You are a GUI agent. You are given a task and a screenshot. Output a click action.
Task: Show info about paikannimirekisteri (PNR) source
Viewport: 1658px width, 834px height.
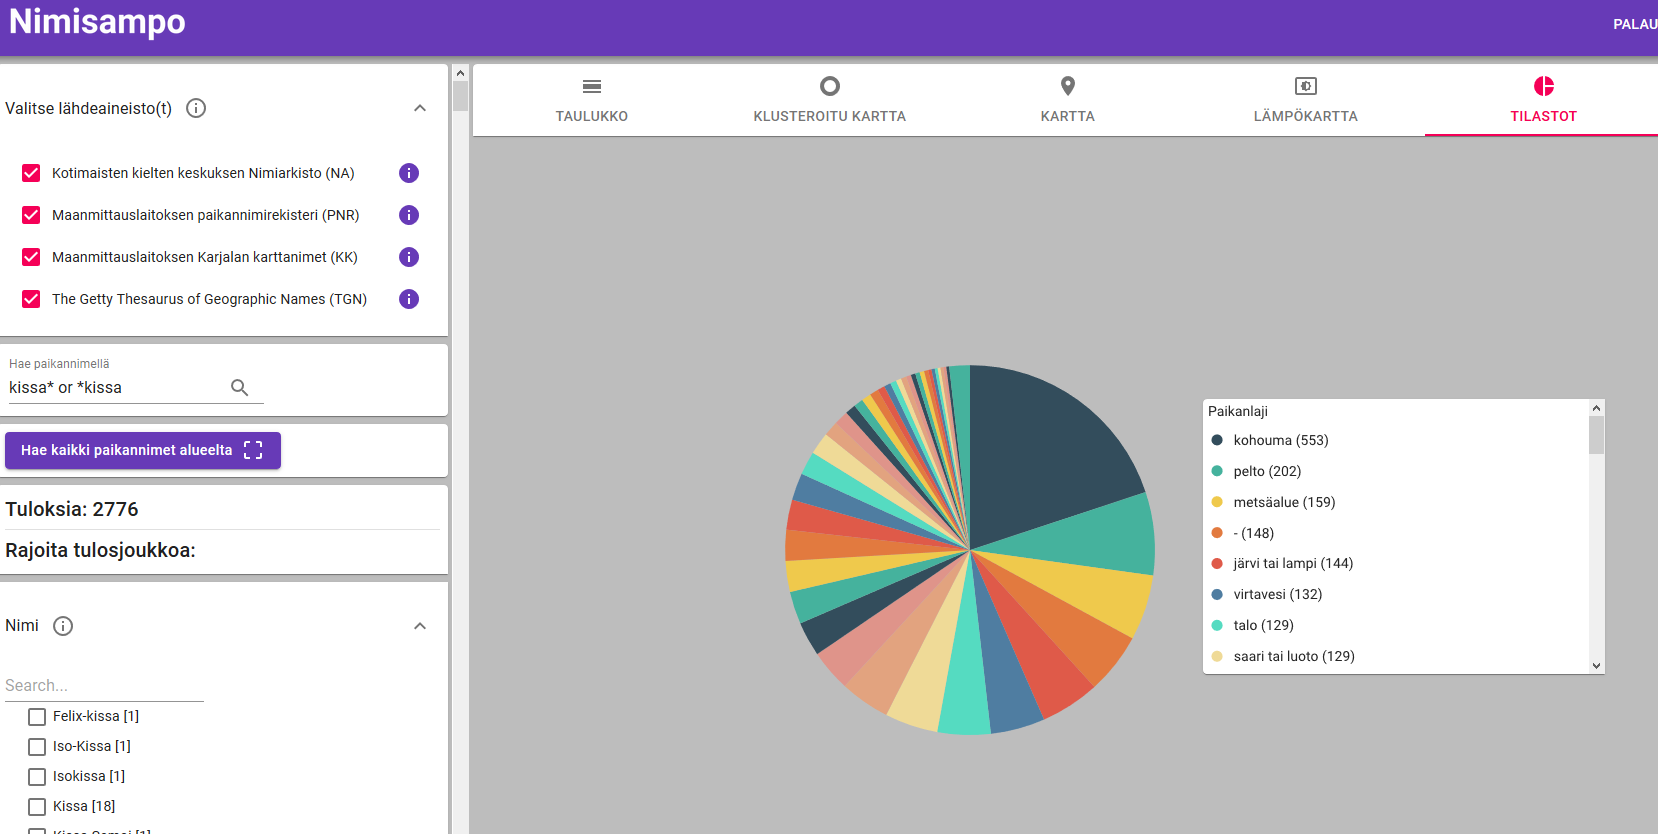point(409,215)
